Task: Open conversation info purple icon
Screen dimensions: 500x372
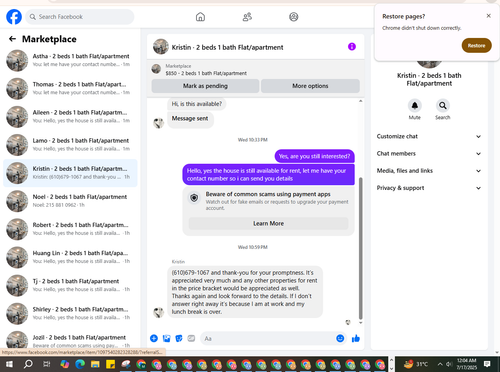Action: point(352,47)
